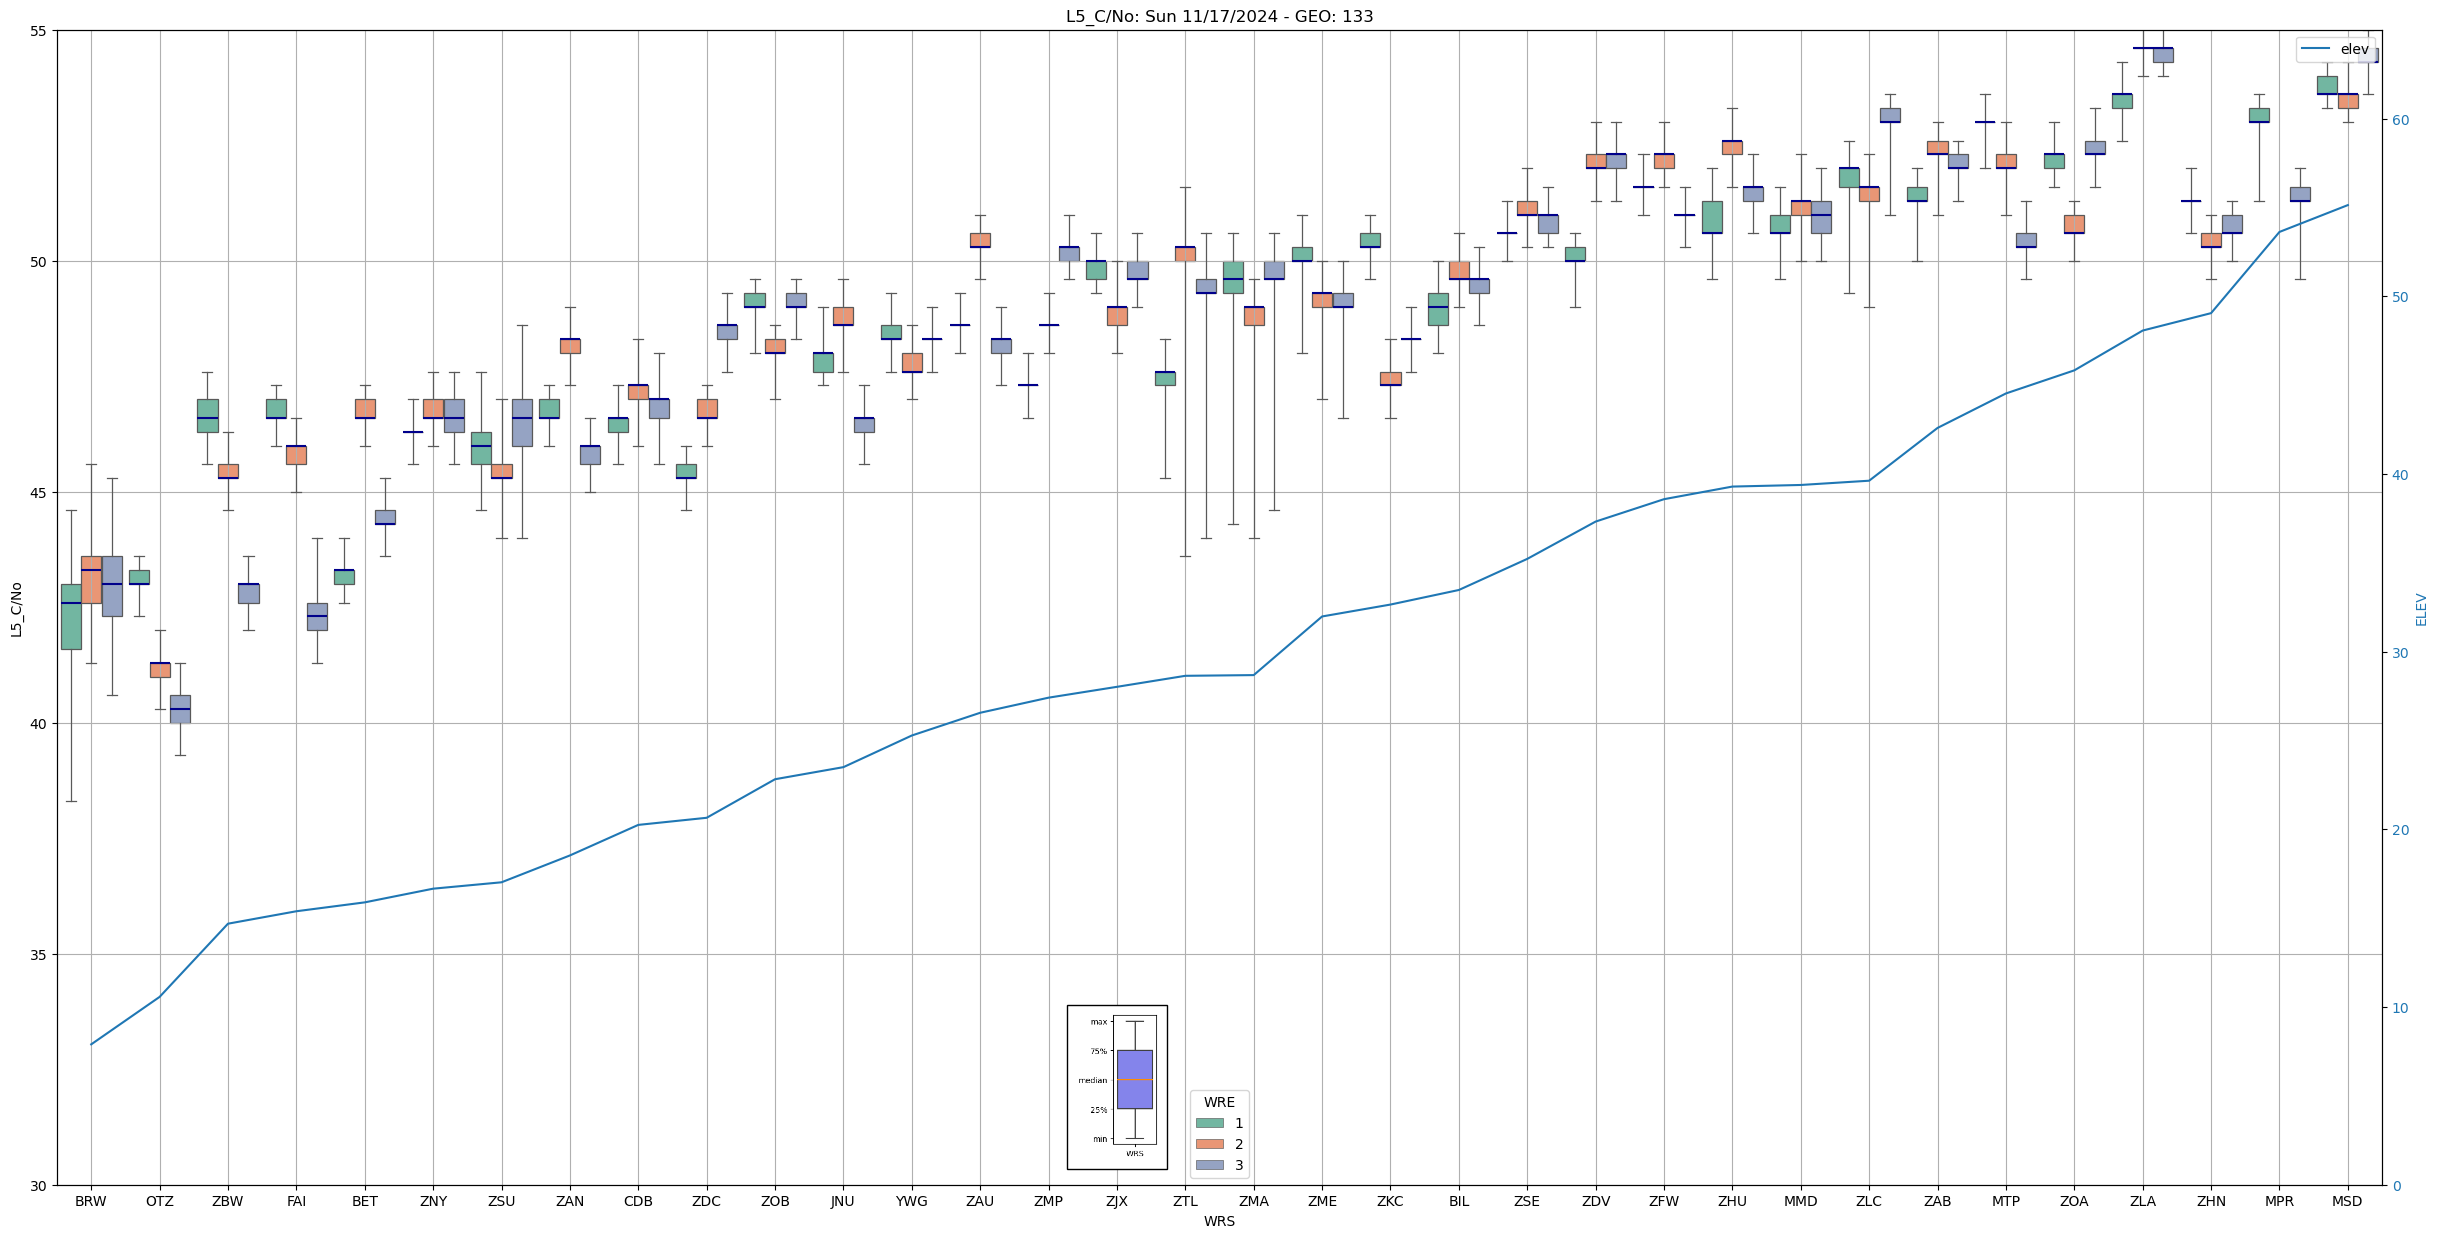The height and width of the screenshot is (1238, 2439).
Task: Click the ELEV right axis label
Action: click(2421, 609)
